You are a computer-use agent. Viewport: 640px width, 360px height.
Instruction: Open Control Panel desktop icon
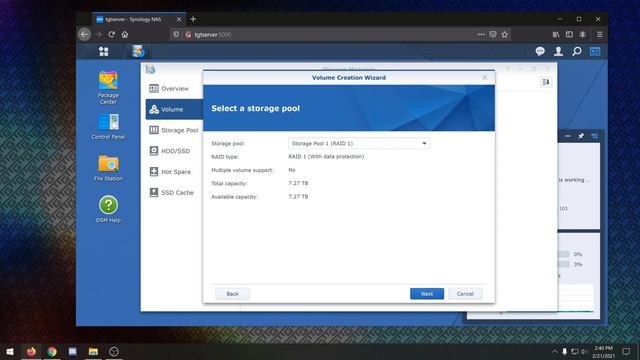pos(108,127)
